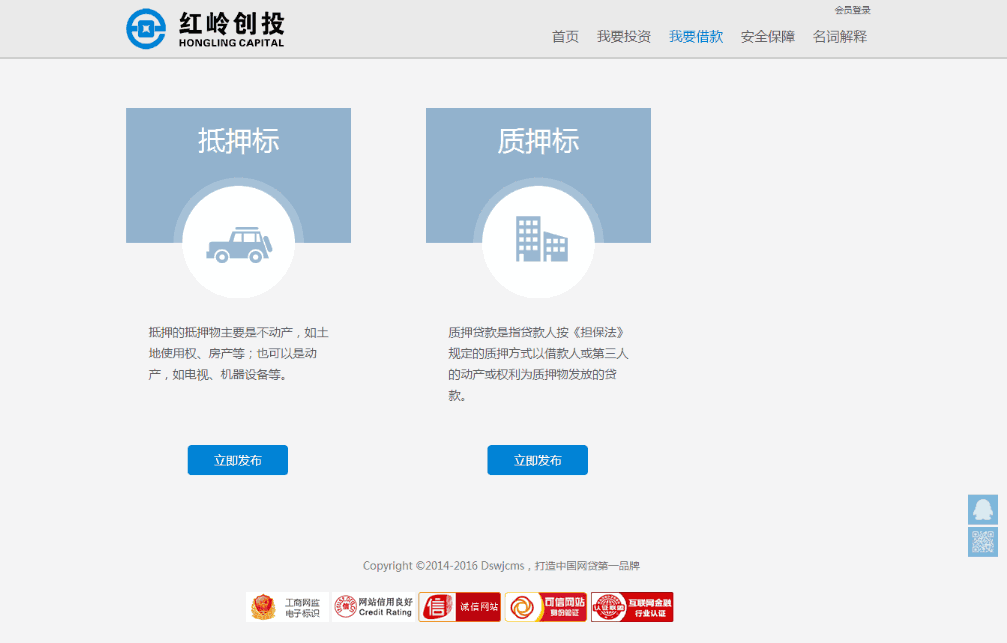
Task: Go to the 首页 nav item
Action: (565, 37)
